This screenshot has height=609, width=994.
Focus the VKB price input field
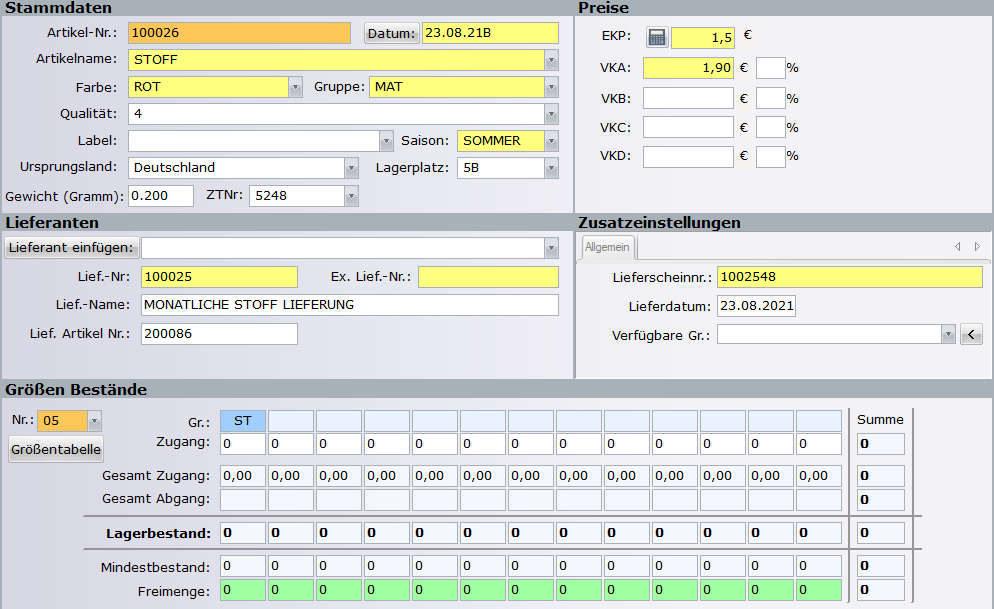(x=688, y=99)
